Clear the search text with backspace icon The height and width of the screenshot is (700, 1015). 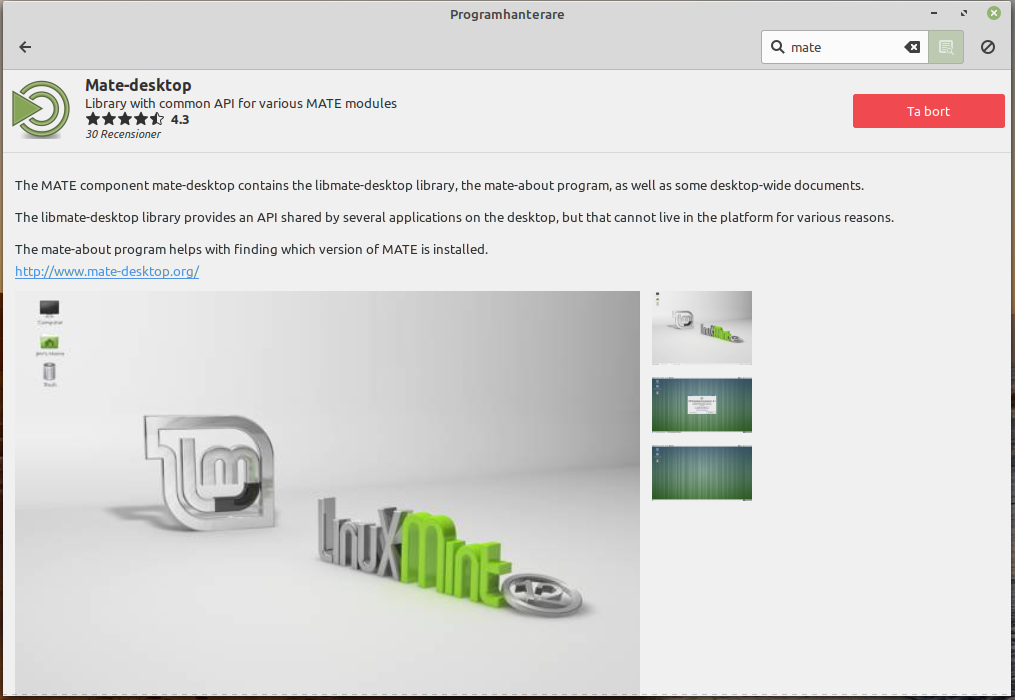coord(912,47)
